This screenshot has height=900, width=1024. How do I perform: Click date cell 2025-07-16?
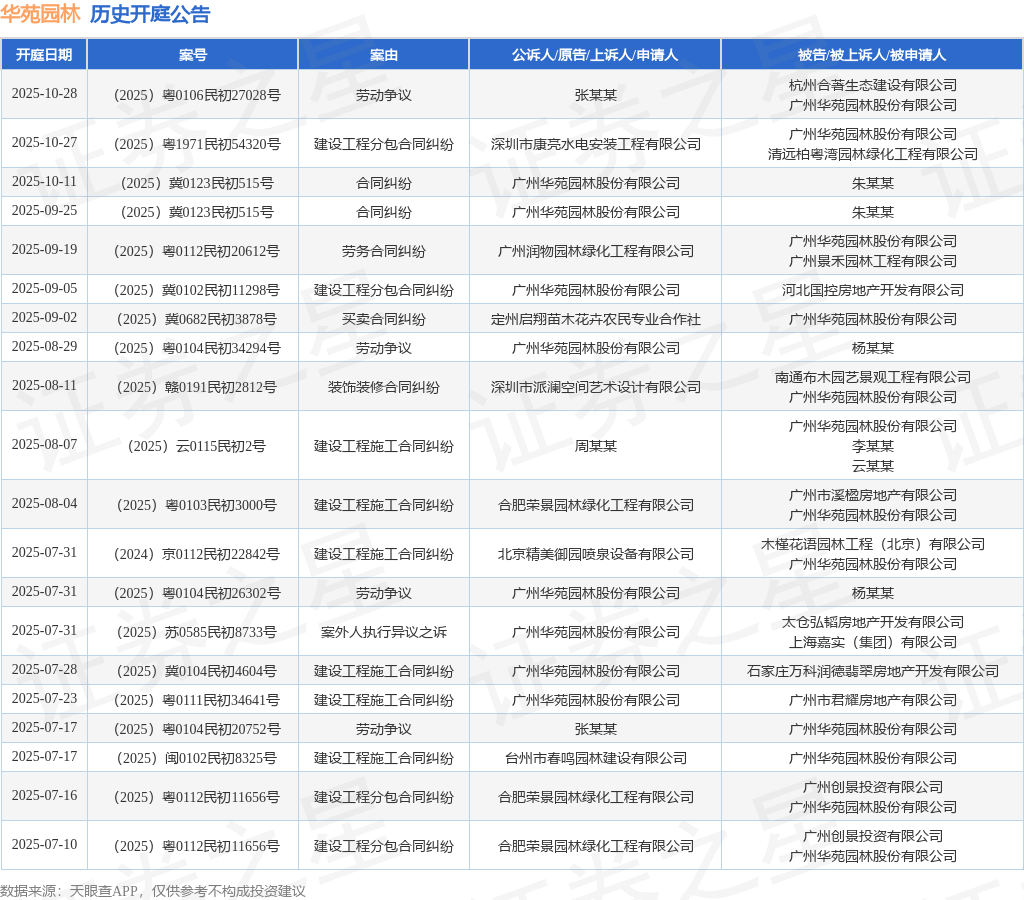click(44, 796)
